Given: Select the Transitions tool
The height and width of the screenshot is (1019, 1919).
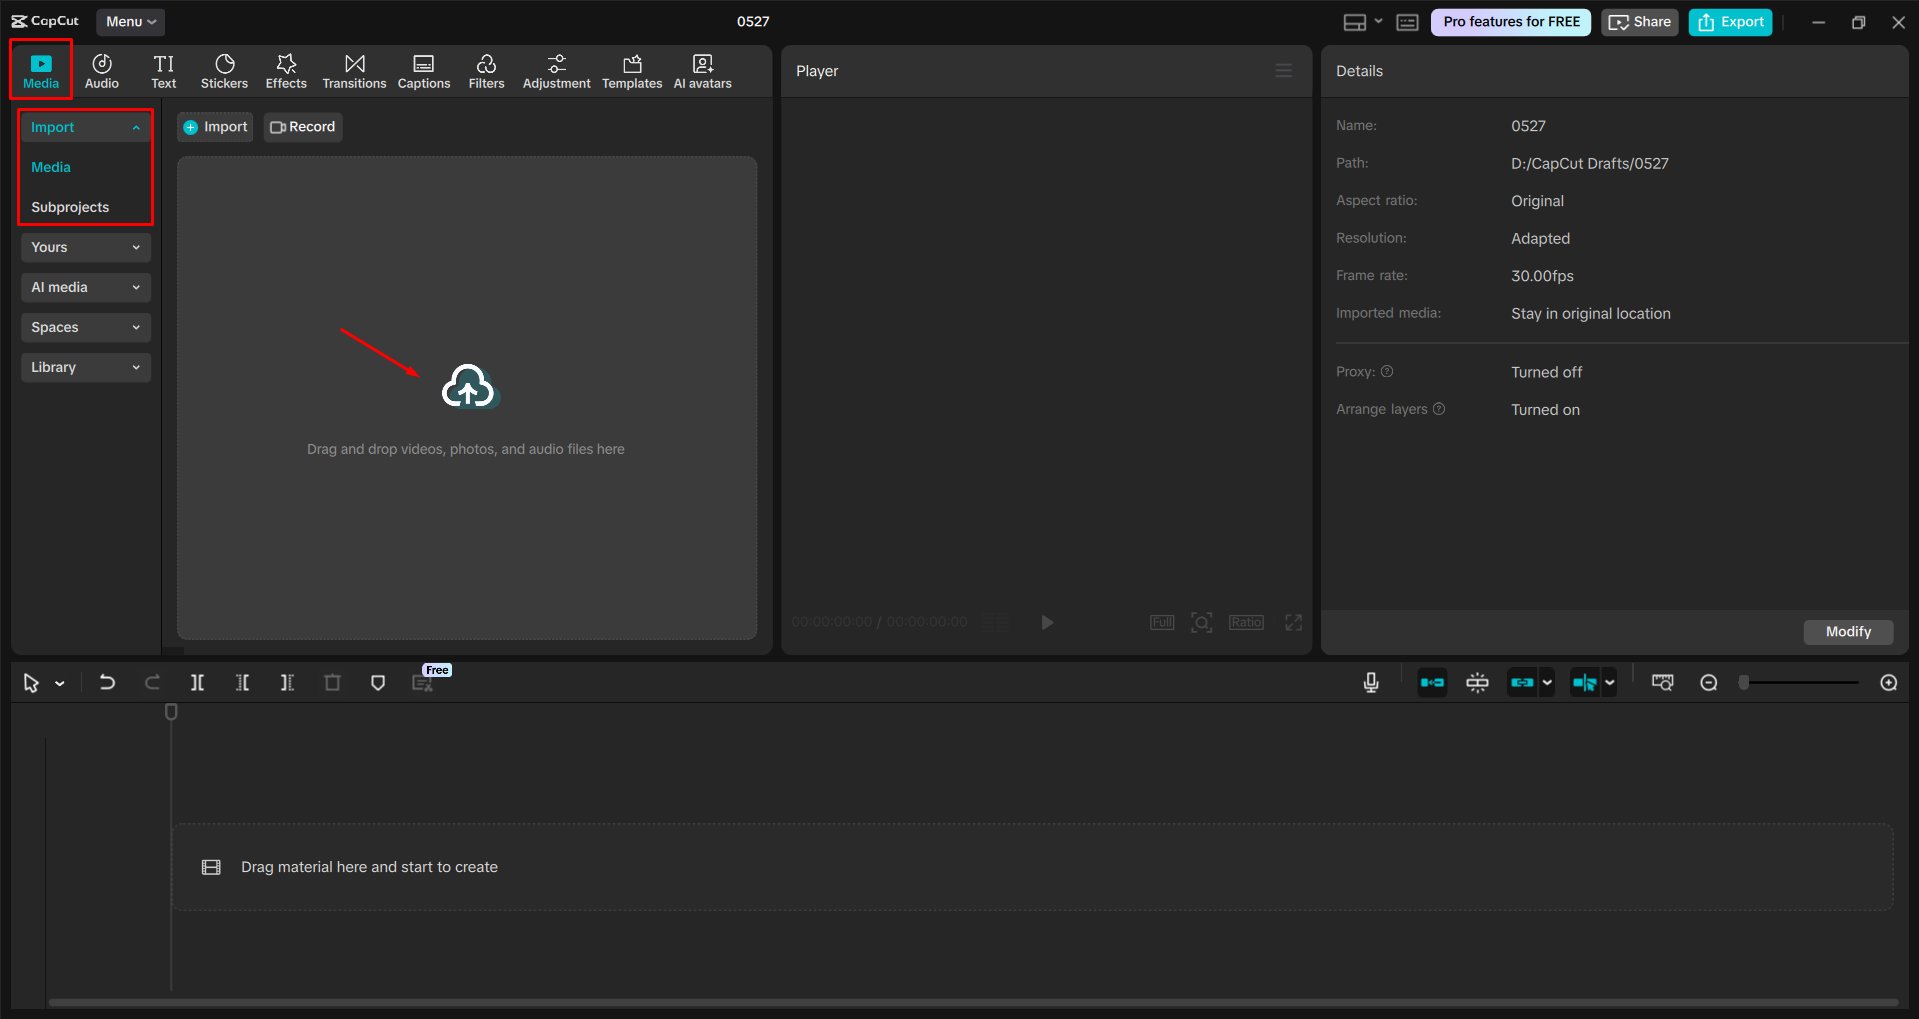Looking at the screenshot, I should [x=354, y=70].
